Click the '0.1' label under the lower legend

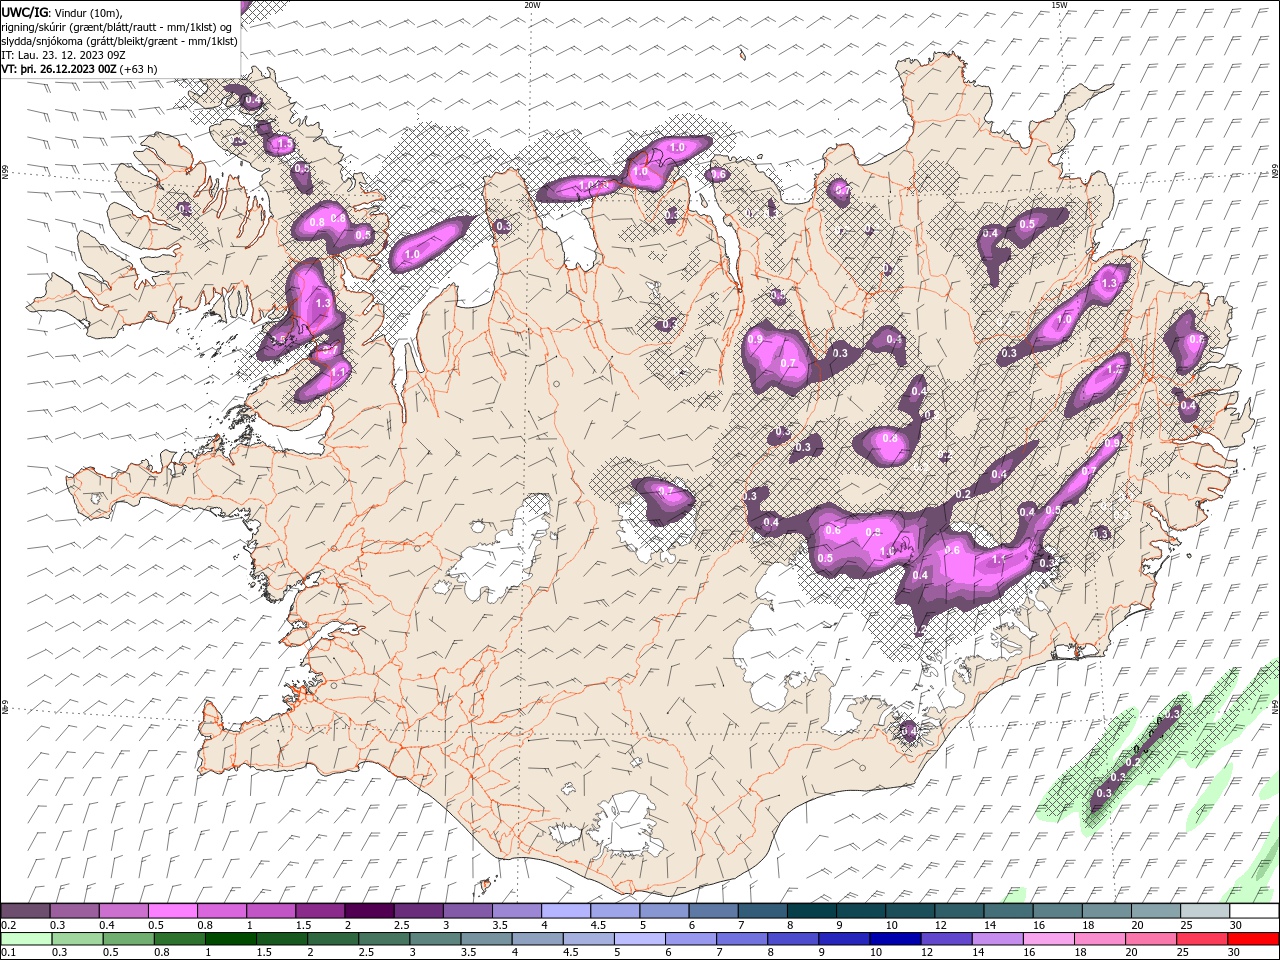coord(8,953)
